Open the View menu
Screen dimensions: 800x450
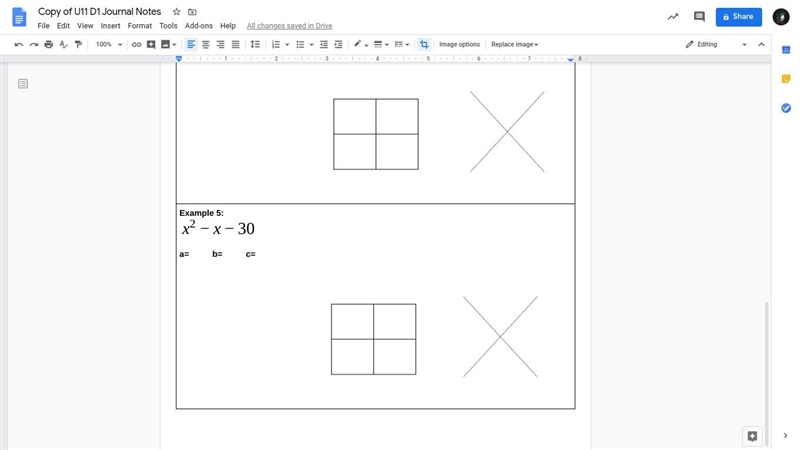pos(85,26)
